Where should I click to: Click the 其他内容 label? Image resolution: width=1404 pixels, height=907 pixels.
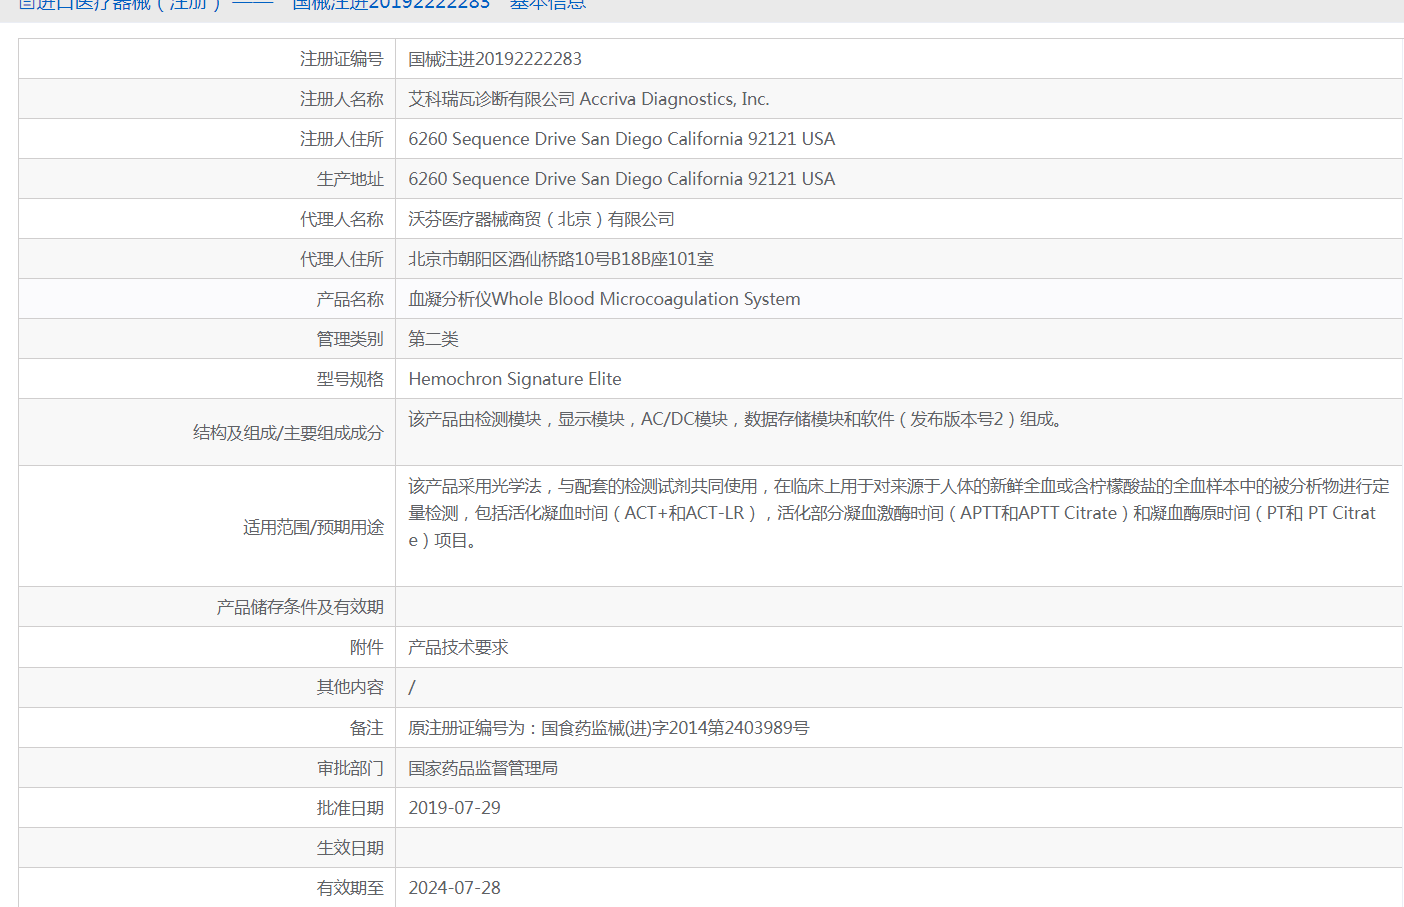pos(350,687)
